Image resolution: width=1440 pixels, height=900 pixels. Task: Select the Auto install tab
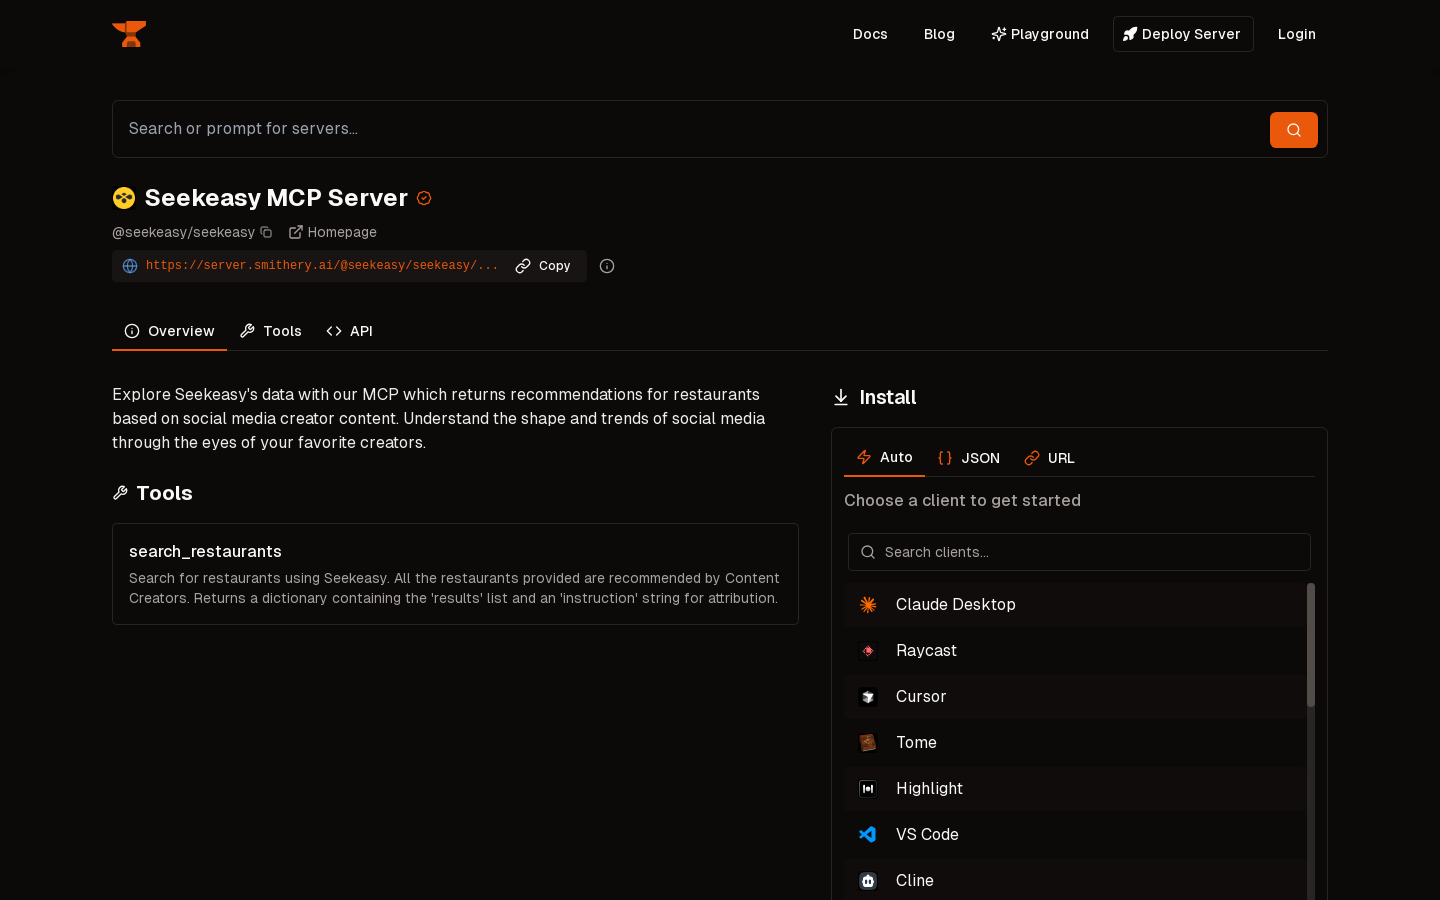pos(885,458)
